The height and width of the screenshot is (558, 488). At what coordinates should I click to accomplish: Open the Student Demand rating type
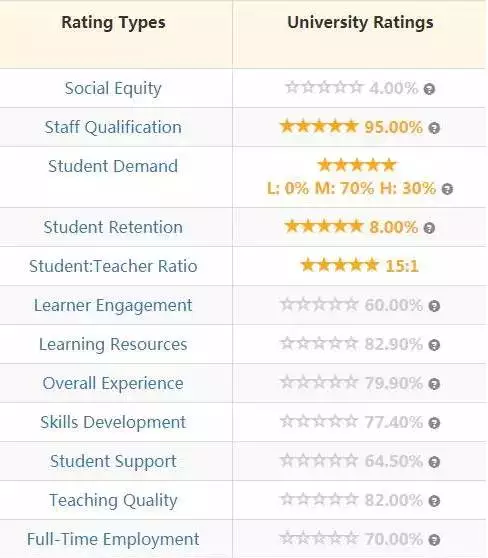(113, 166)
